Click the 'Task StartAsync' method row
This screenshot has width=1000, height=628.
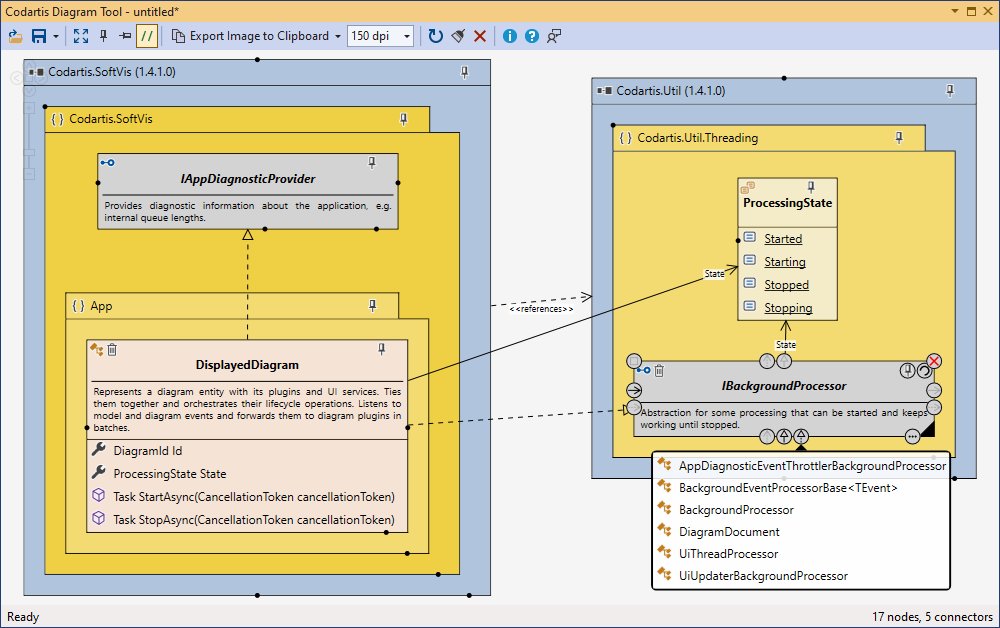pos(247,497)
